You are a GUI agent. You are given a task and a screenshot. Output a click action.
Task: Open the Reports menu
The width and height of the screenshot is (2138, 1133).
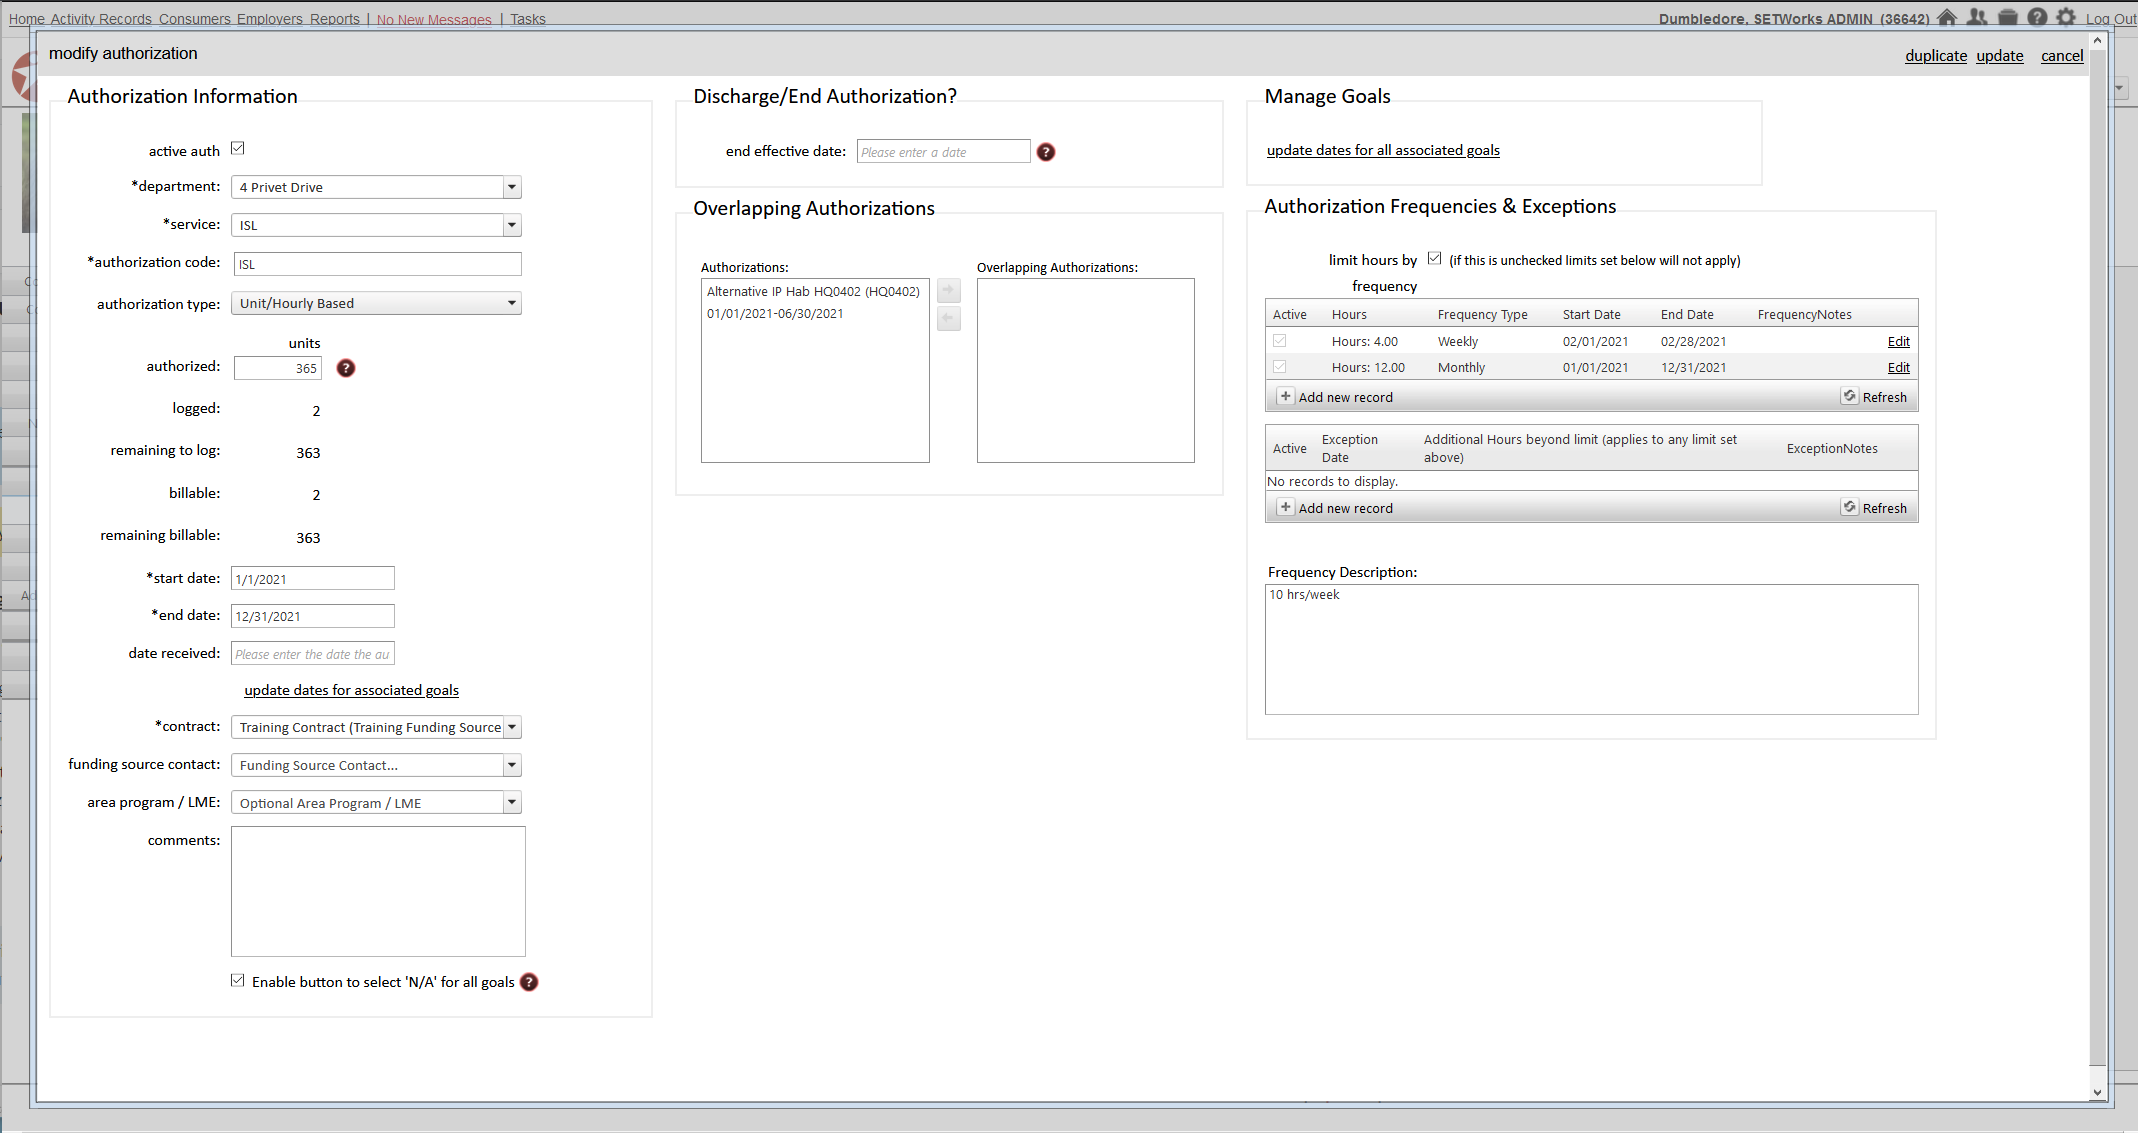(x=334, y=19)
